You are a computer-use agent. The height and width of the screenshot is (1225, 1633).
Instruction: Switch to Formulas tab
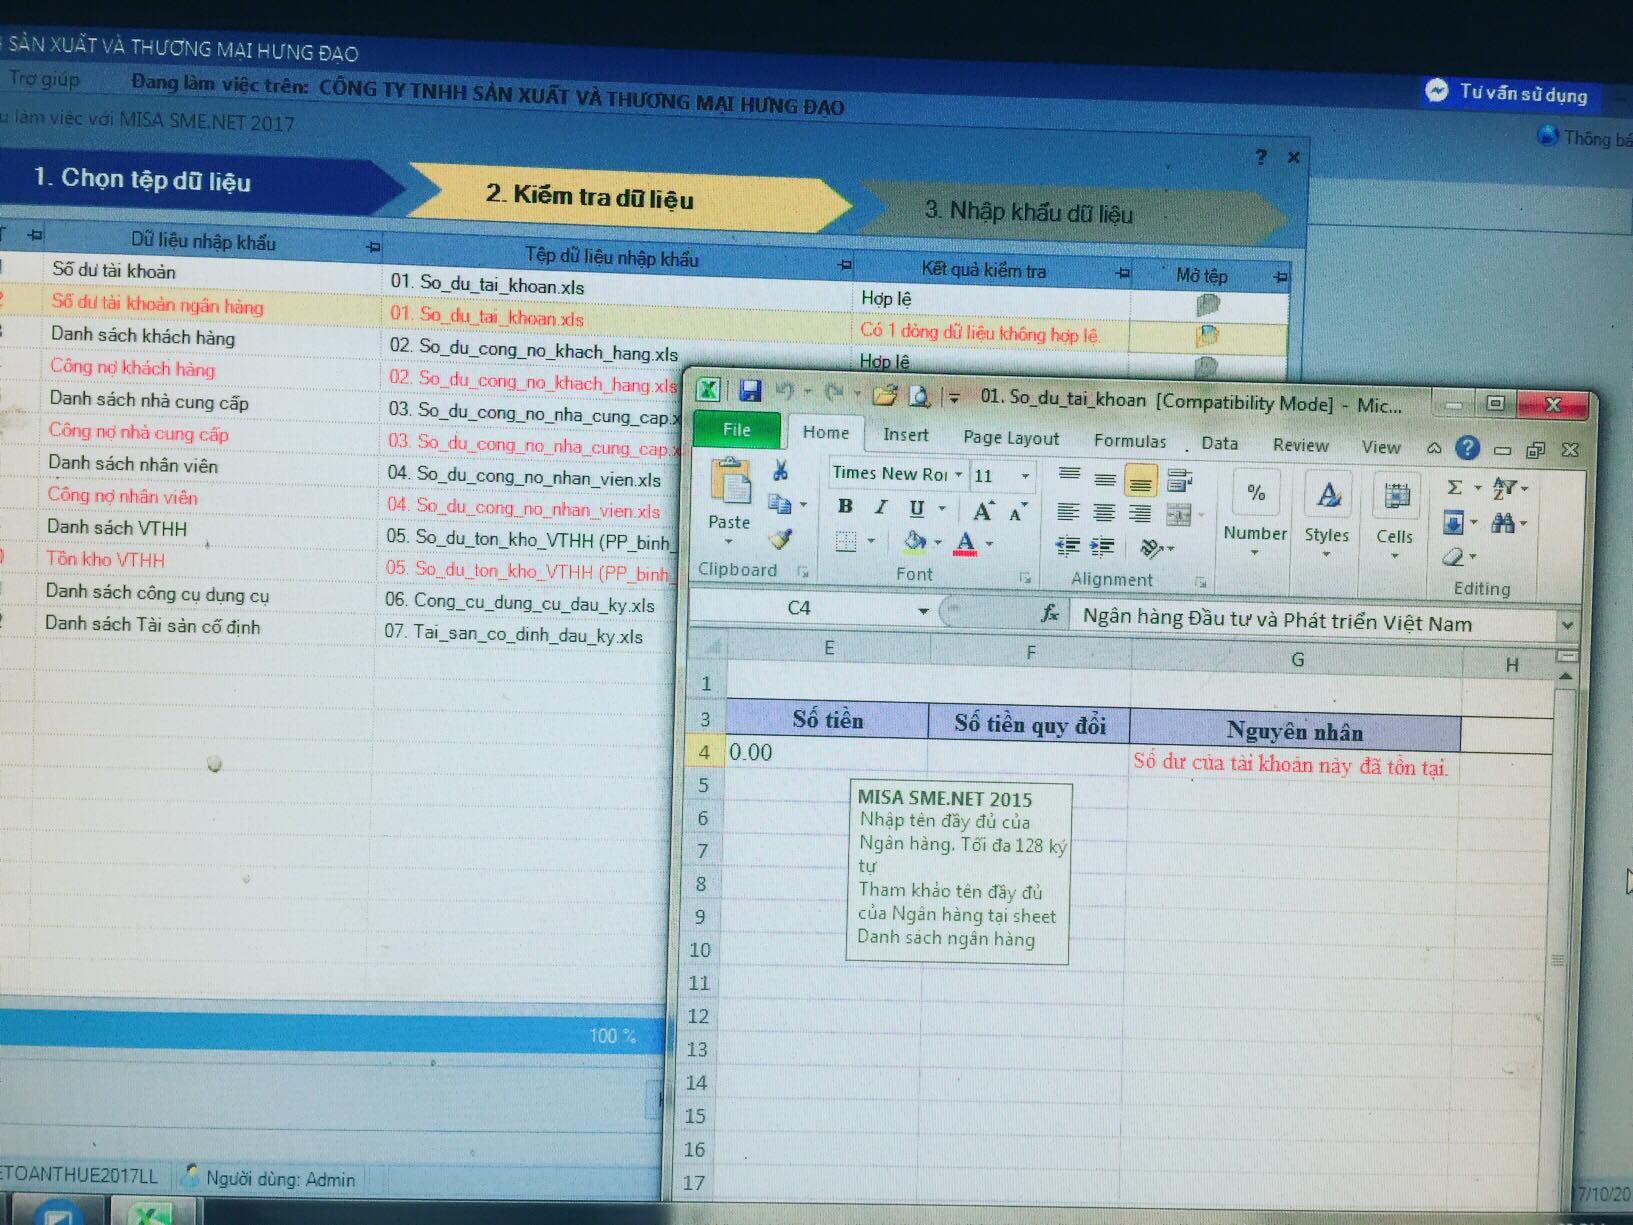[x=1130, y=441]
